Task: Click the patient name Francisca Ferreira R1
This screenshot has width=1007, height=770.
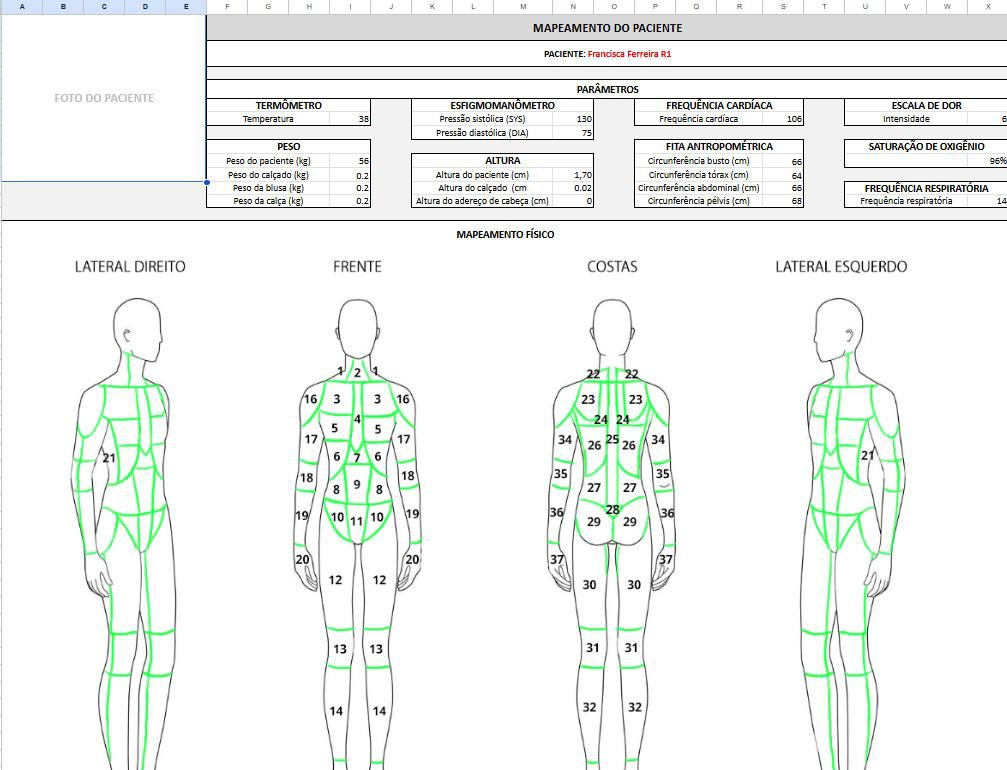Action: pyautogui.click(x=629, y=54)
